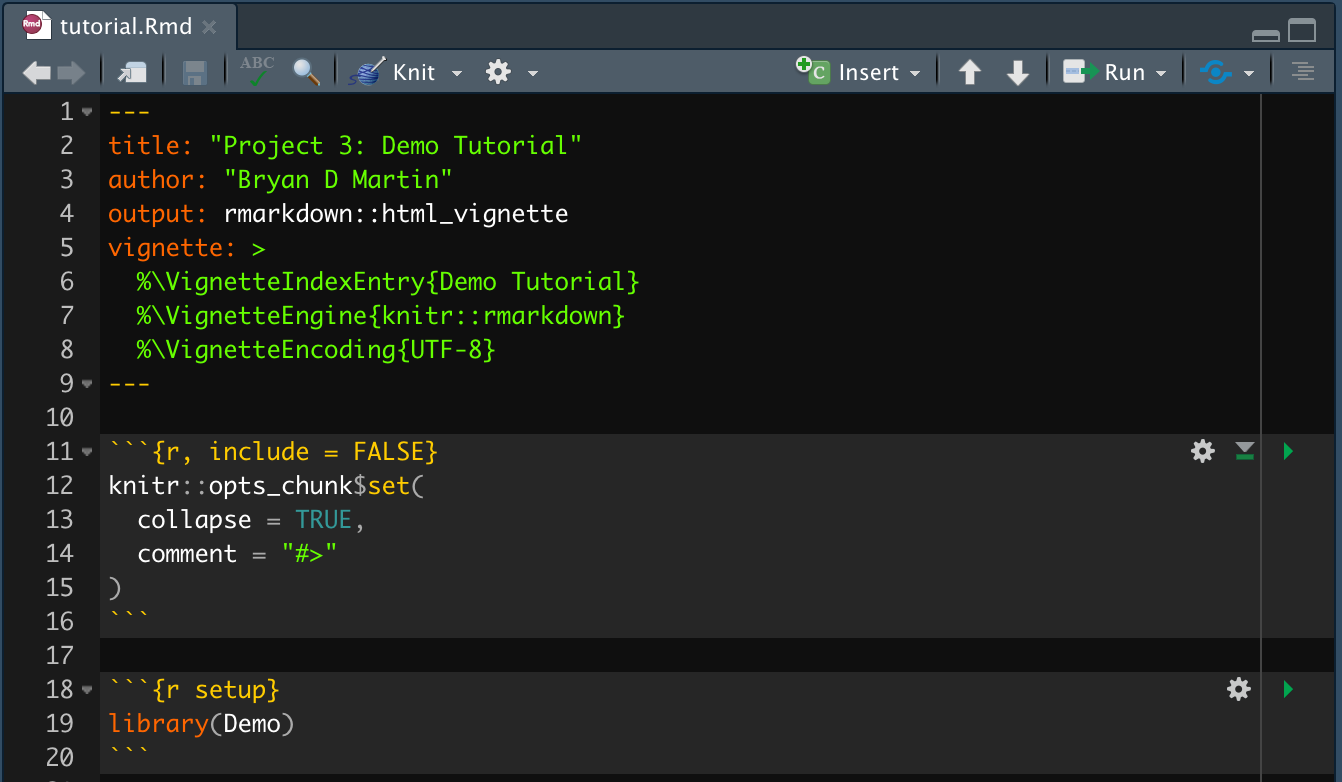Go back to previous source location
Image resolution: width=1342 pixels, height=782 pixels.
coord(37,72)
